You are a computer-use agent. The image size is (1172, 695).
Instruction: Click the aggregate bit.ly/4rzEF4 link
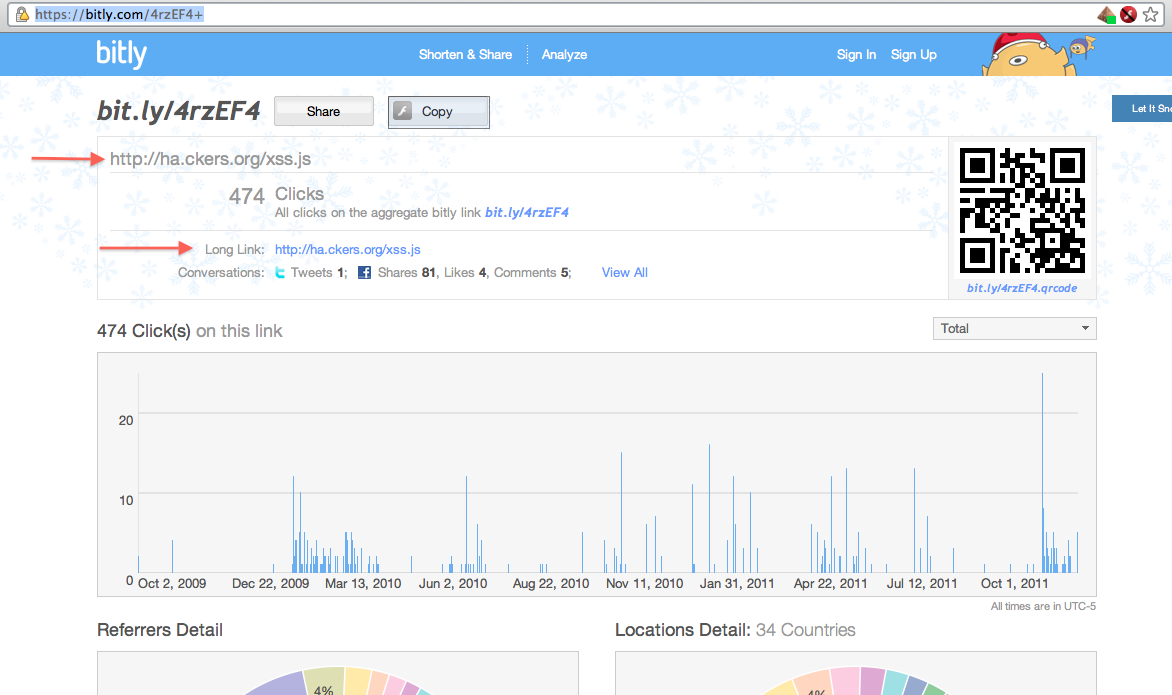[527, 212]
